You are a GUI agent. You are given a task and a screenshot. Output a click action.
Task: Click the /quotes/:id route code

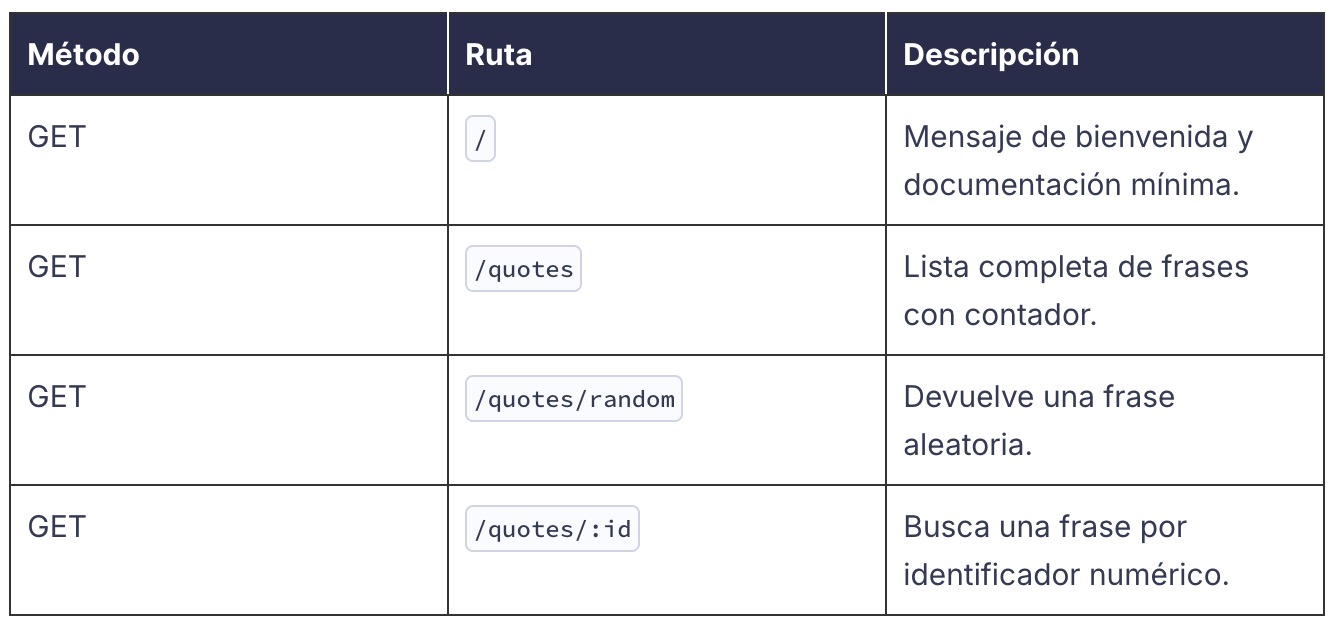coord(552,529)
